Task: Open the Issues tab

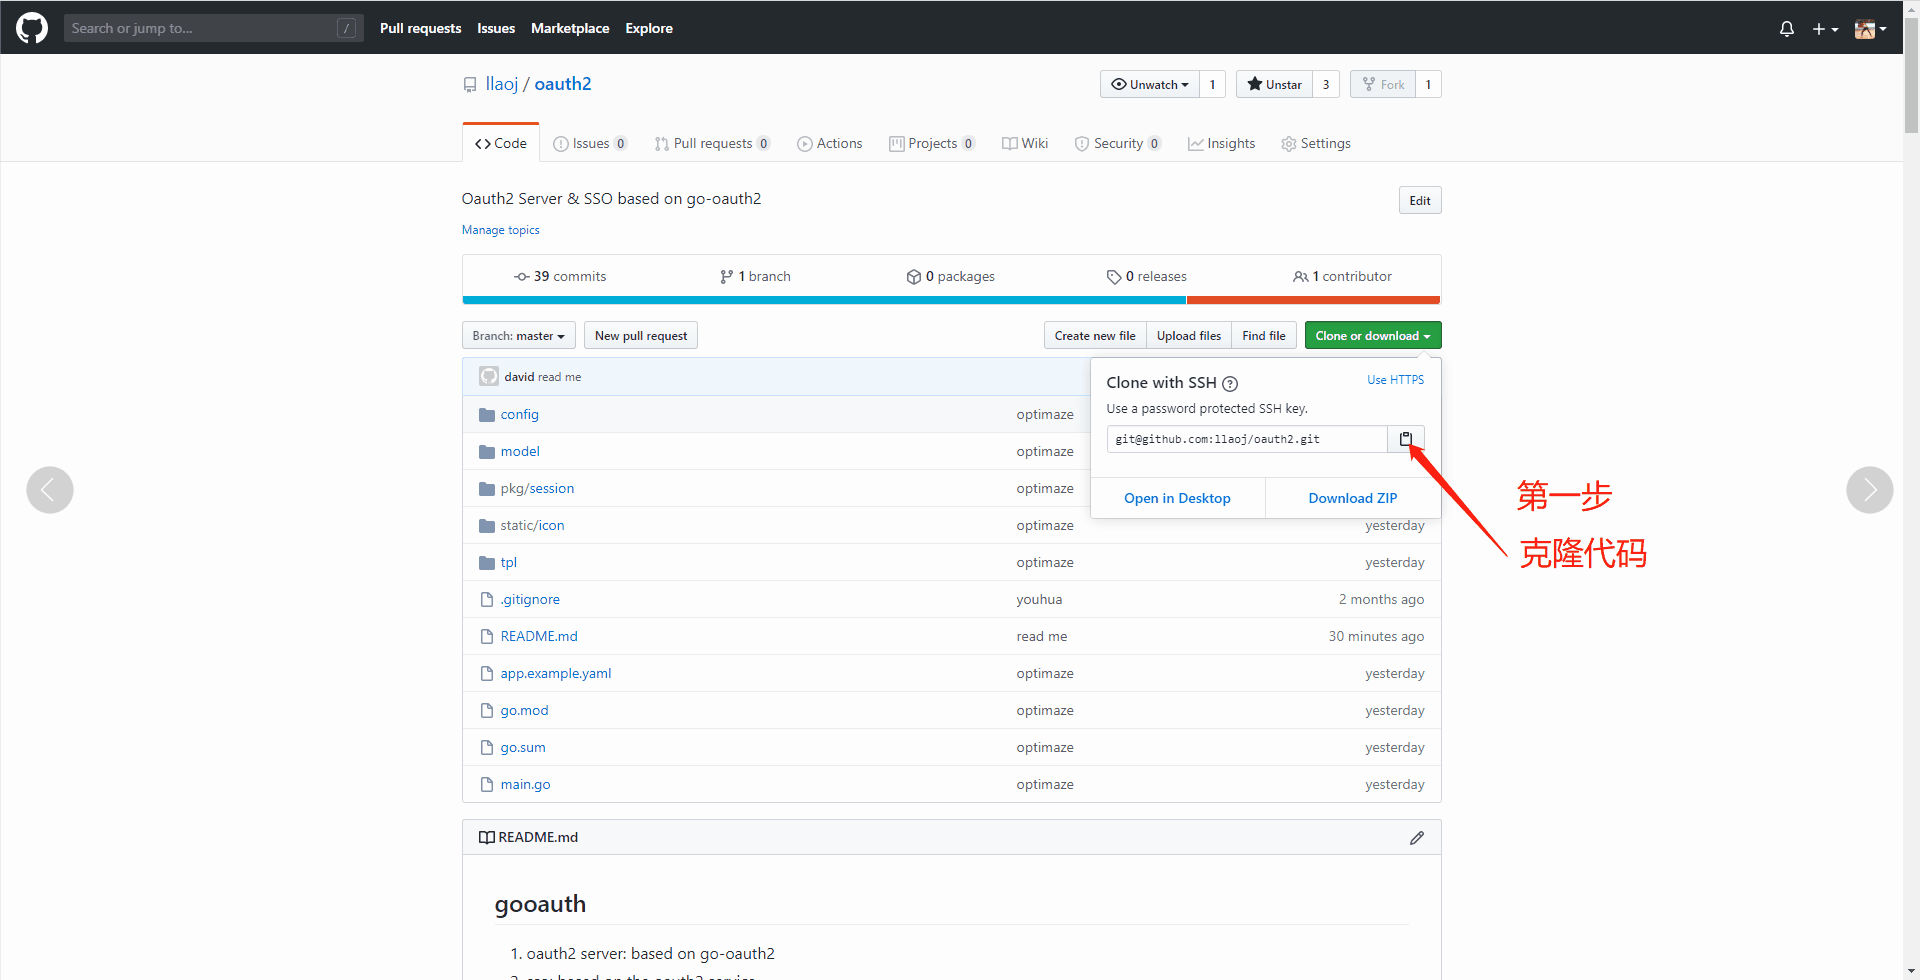Action: pyautogui.click(x=590, y=144)
